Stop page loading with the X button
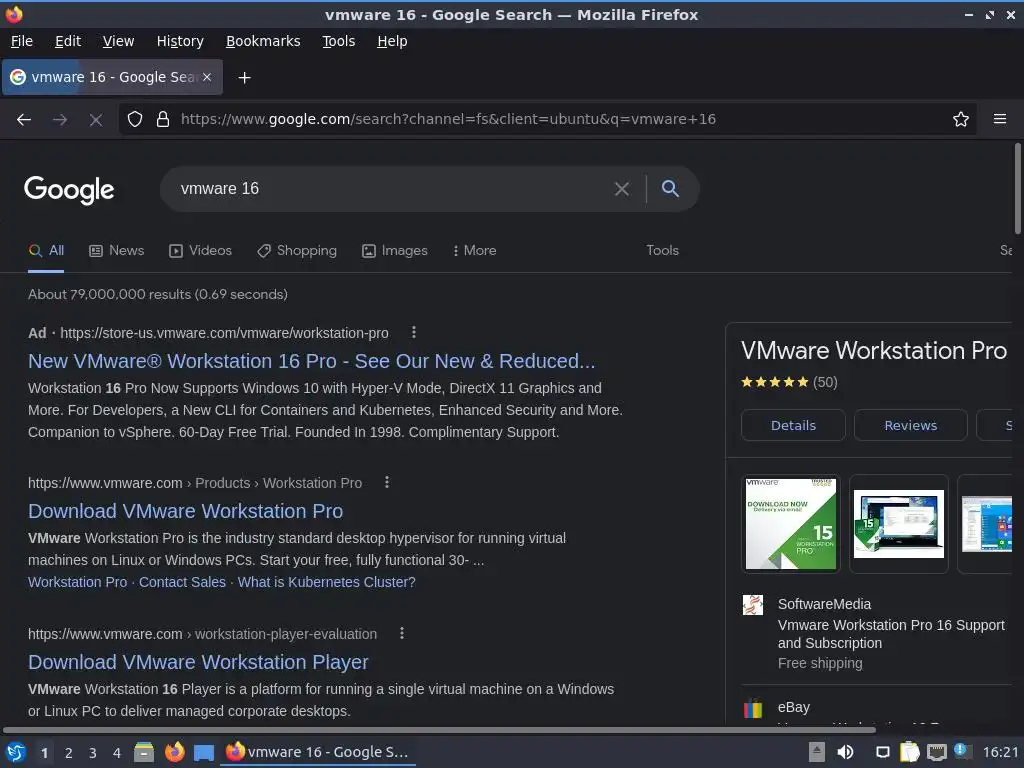The image size is (1024, 768). (x=96, y=120)
